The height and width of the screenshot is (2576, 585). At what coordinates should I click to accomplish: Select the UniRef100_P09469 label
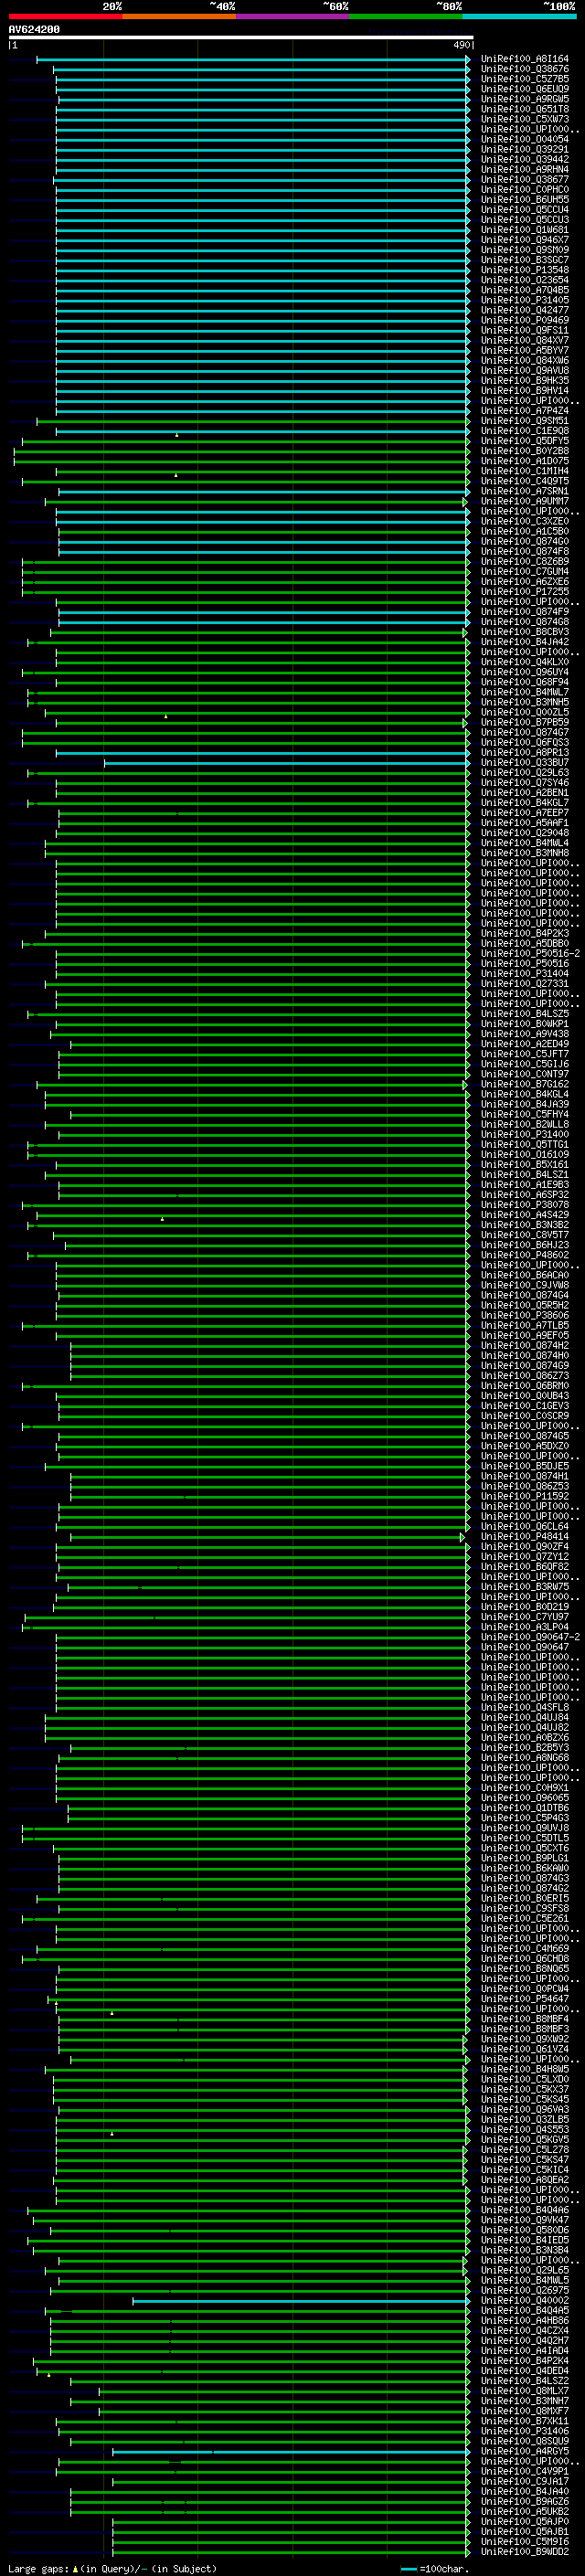pyautogui.click(x=525, y=320)
